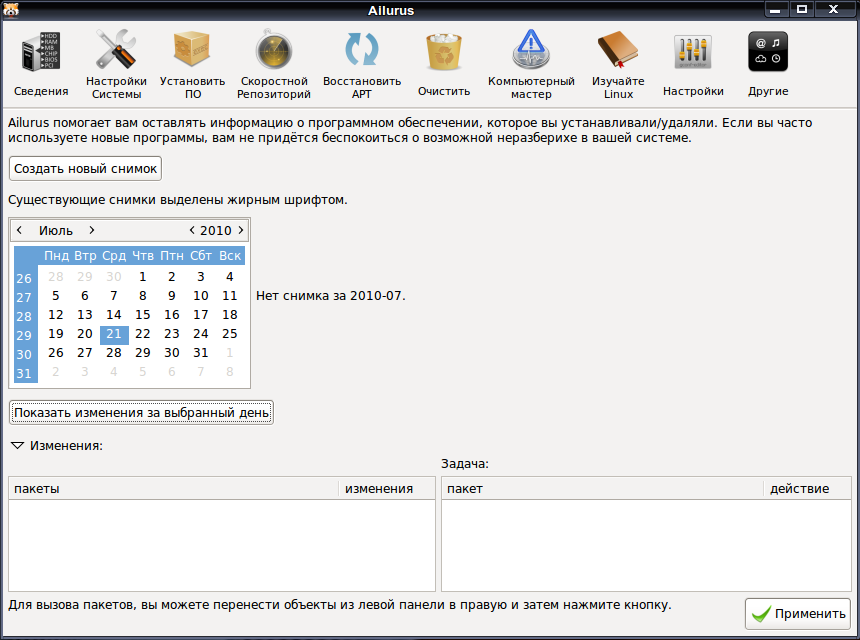860x640 pixels.
Task: Open the Очистить recycle bin icon
Action: pyautogui.click(x=444, y=52)
